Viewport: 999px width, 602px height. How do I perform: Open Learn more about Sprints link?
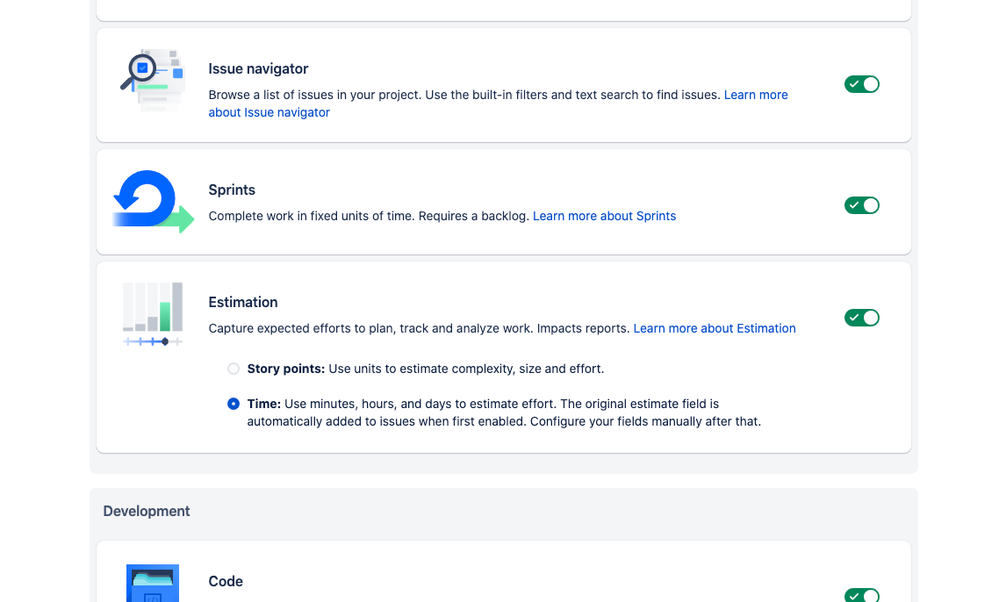[x=604, y=216]
